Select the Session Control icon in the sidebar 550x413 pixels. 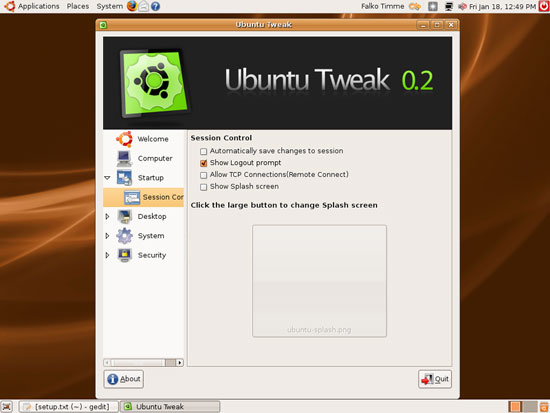pos(132,197)
